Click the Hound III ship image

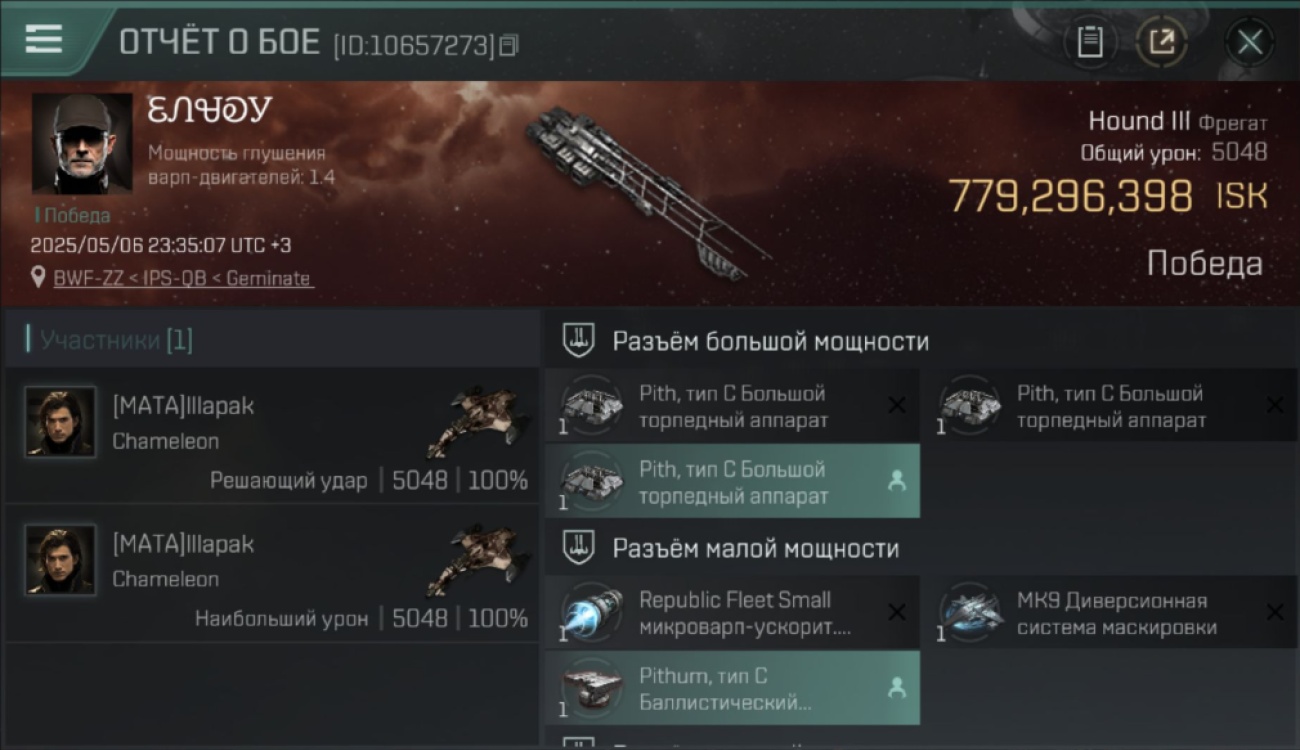point(648,192)
